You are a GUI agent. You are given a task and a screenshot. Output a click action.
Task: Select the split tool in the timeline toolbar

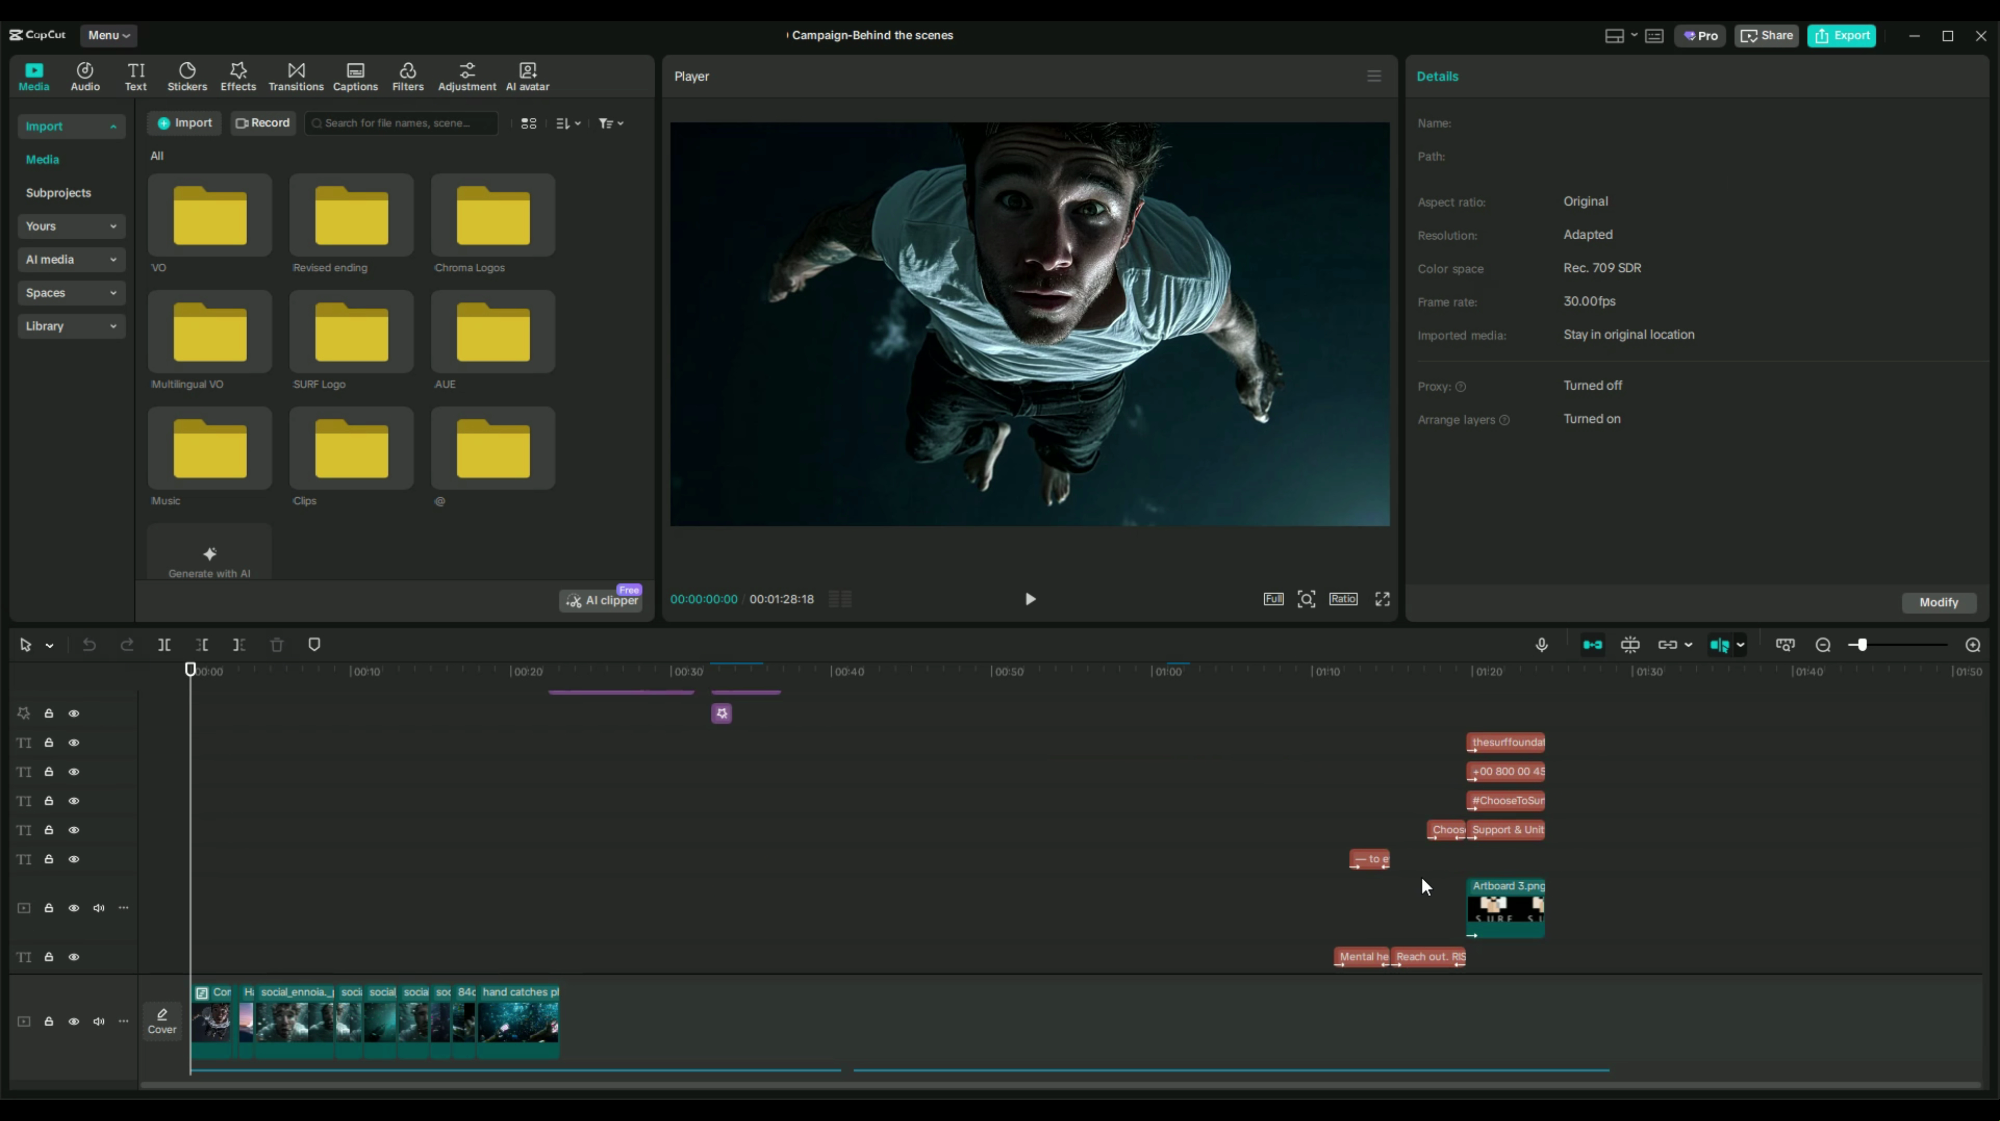click(x=164, y=645)
